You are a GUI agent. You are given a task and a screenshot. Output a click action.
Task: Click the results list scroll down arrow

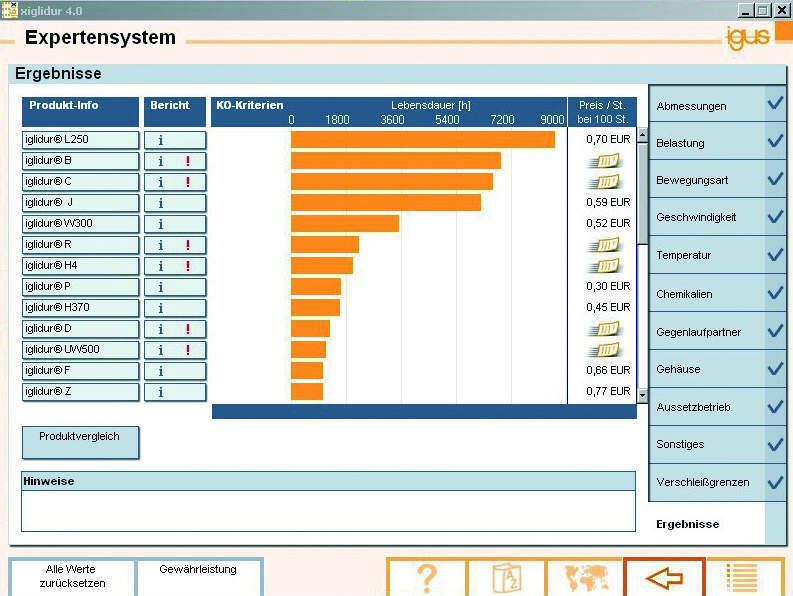[642, 395]
